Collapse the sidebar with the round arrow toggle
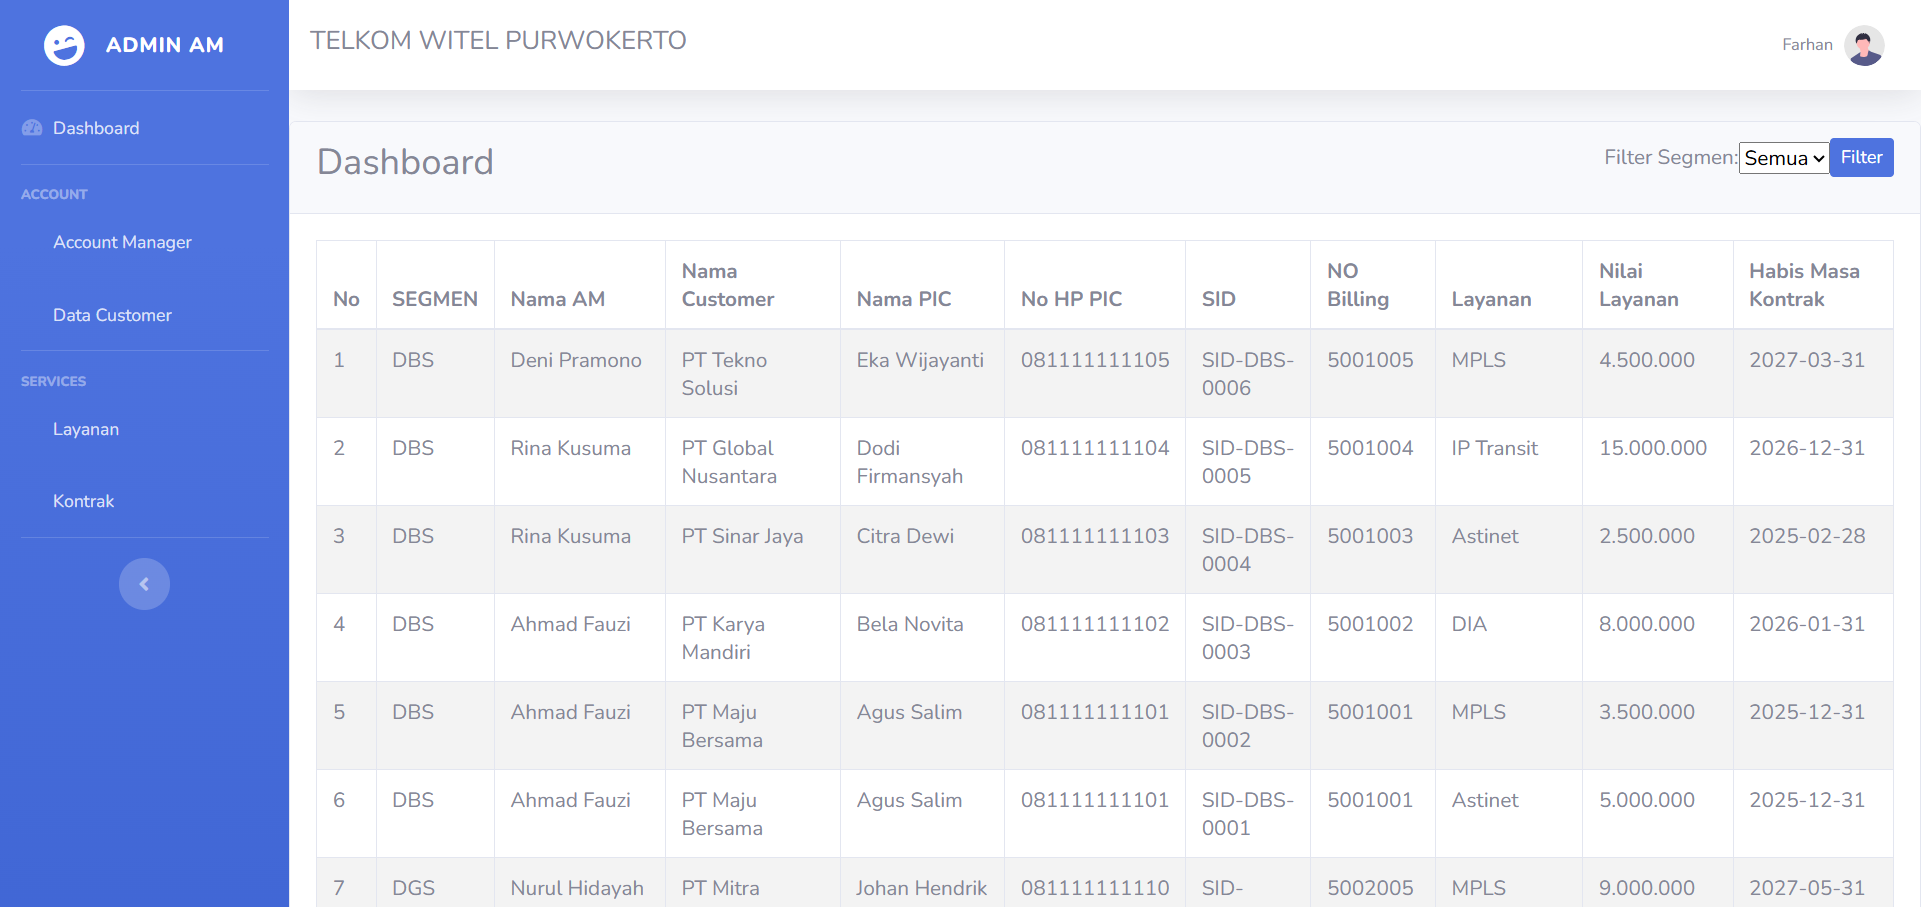Screen dimensions: 1921x907 [x=144, y=584]
